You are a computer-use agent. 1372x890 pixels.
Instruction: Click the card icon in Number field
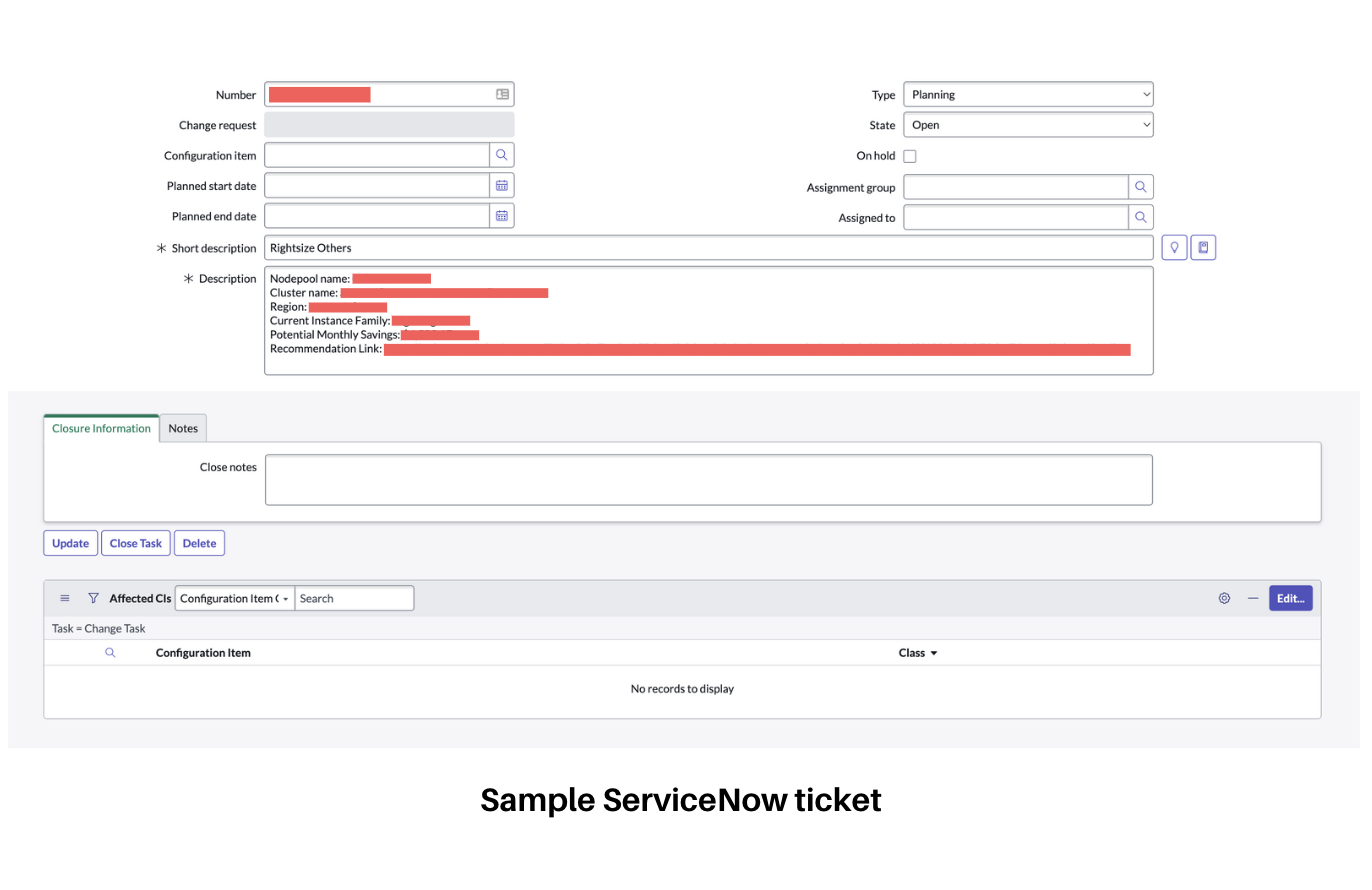(502, 94)
